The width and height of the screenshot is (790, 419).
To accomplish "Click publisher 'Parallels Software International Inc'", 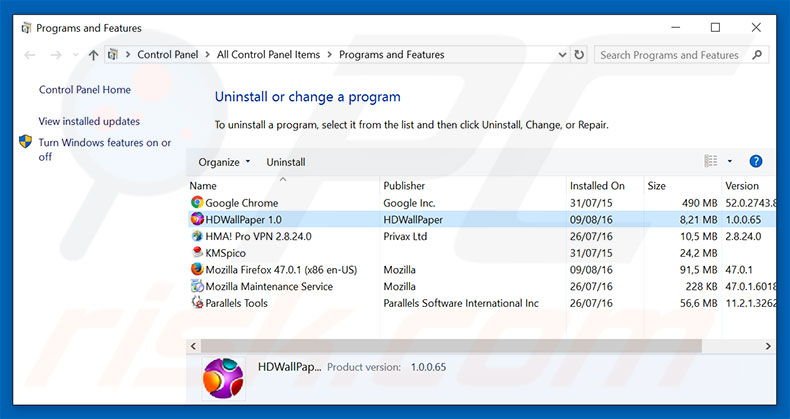I will click(x=461, y=303).
